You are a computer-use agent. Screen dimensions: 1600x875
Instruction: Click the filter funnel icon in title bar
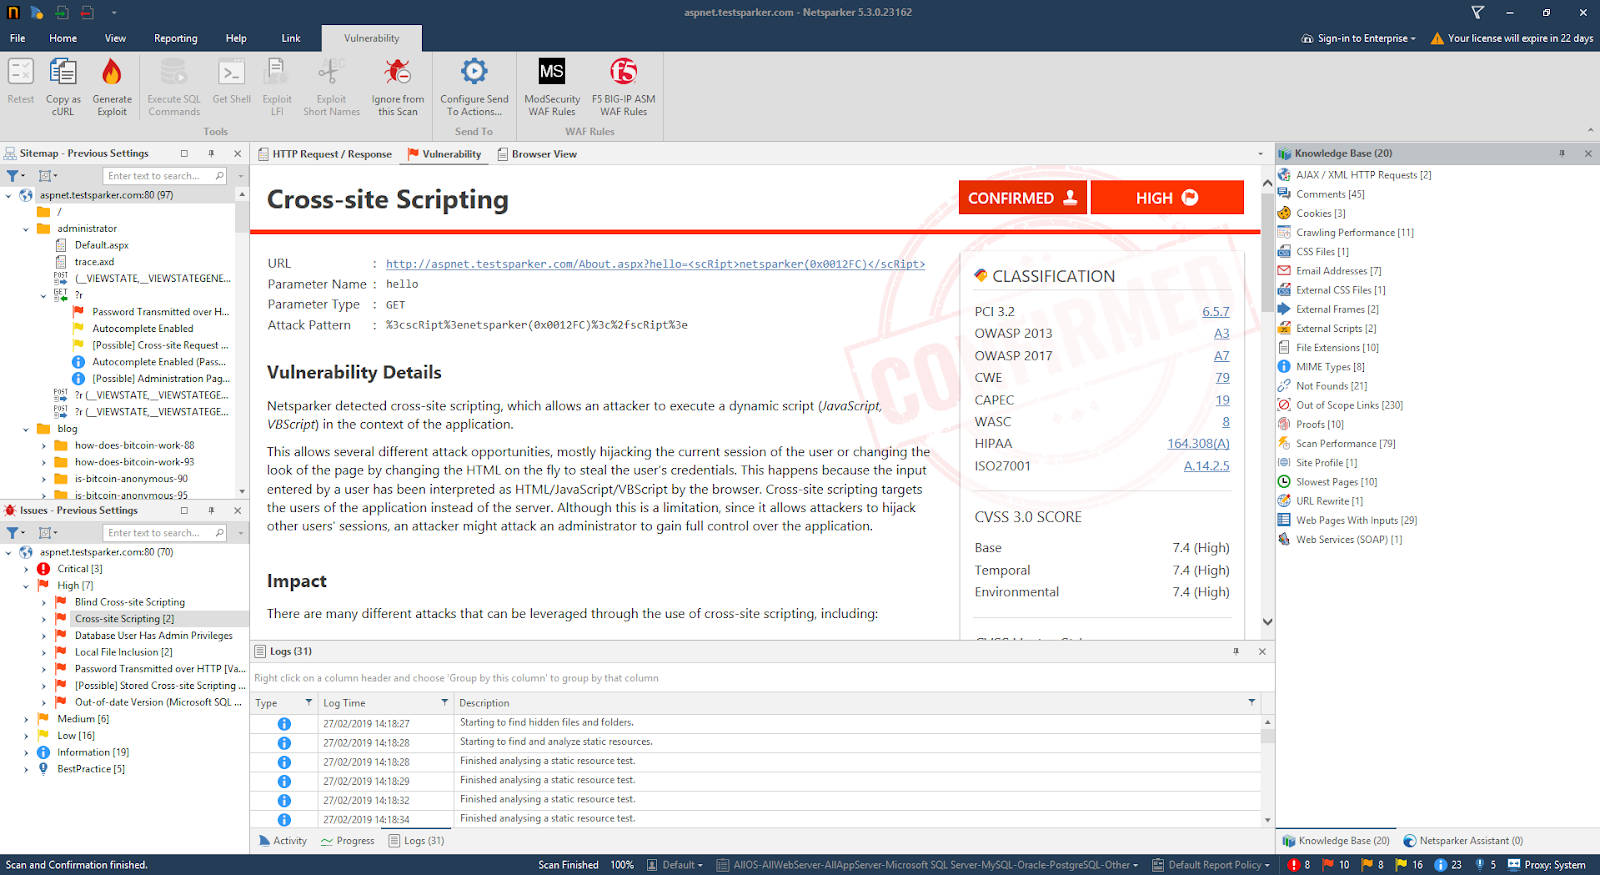click(x=1477, y=12)
